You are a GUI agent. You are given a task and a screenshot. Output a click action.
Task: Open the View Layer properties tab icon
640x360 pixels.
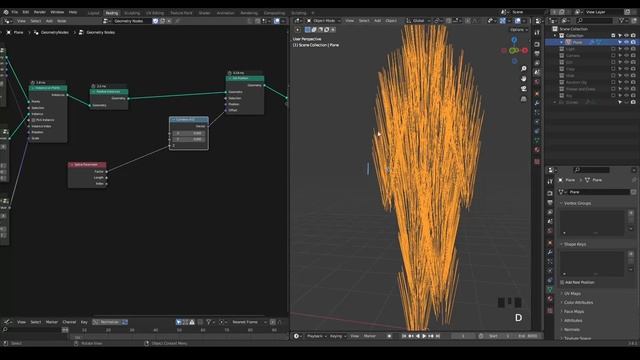[550, 212]
